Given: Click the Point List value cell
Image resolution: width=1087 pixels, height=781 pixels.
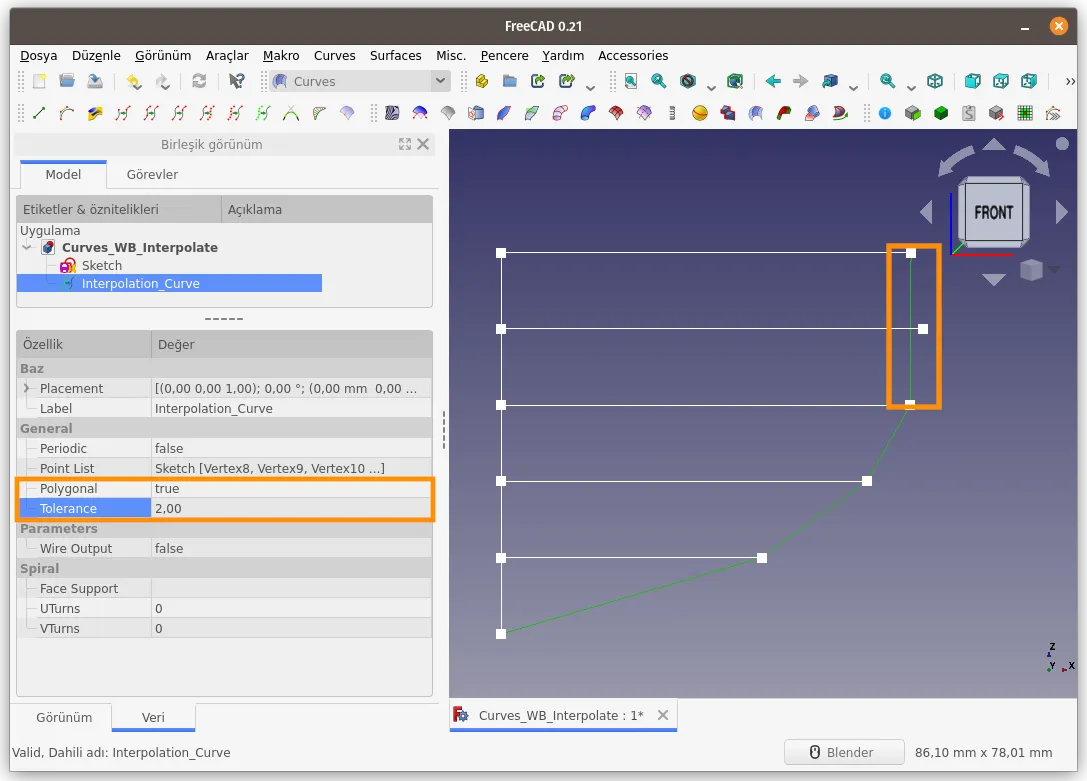Looking at the screenshot, I should click(292, 468).
